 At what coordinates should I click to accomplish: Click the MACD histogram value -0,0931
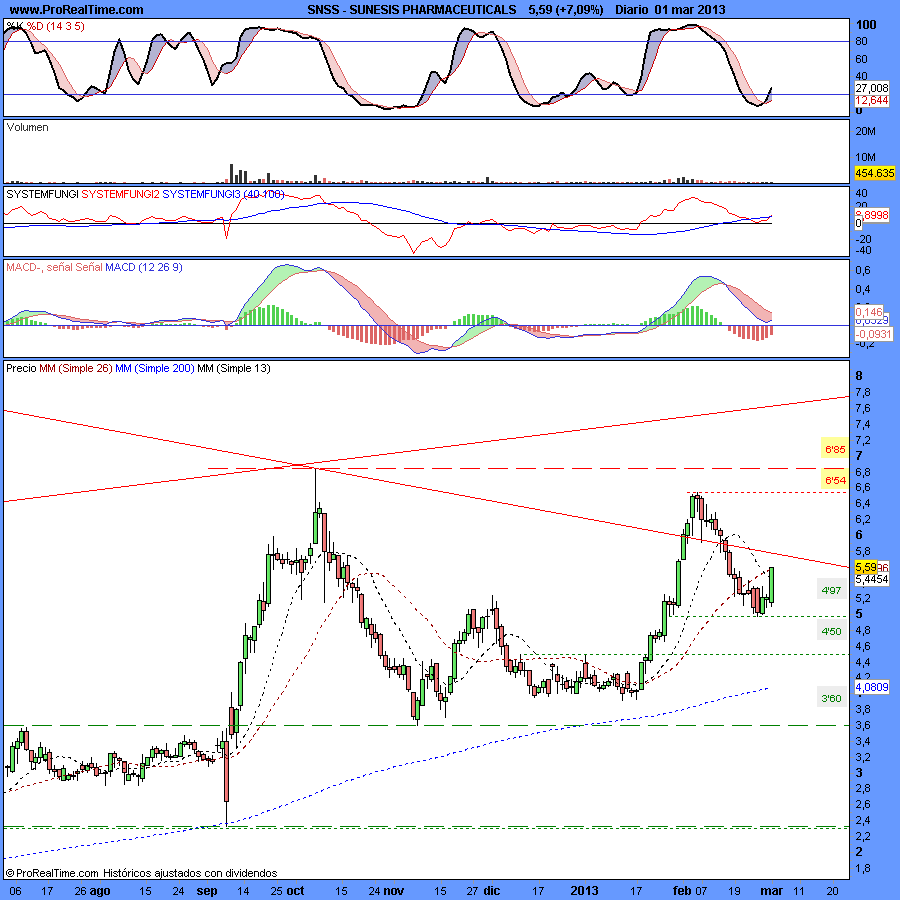(874, 334)
